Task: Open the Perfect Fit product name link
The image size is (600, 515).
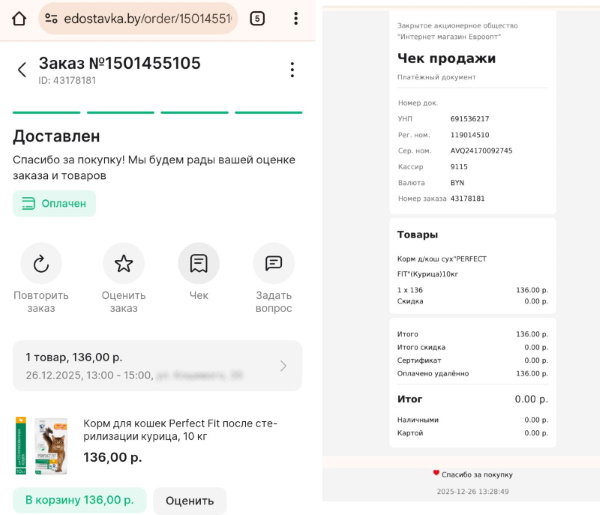Action: tap(180, 430)
